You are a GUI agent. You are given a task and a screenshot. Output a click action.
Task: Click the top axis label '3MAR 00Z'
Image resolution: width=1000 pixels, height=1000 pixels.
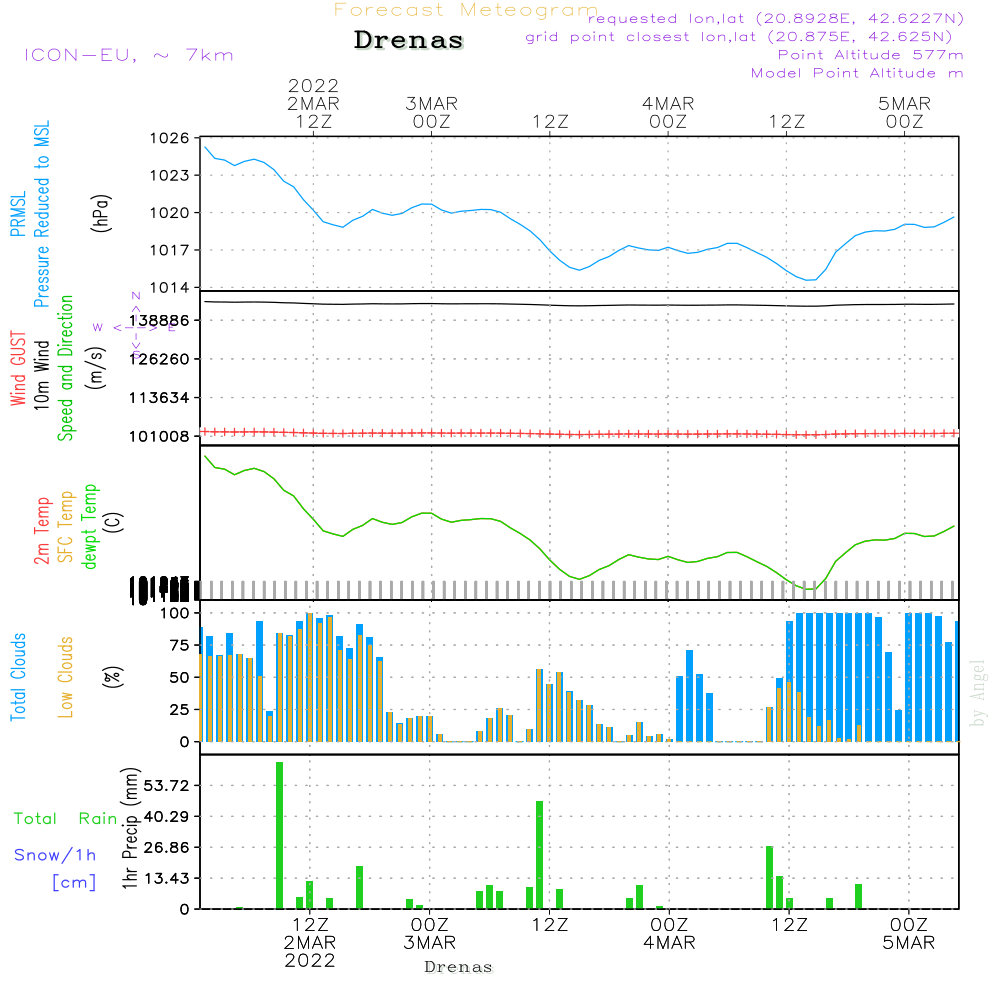tap(432, 112)
